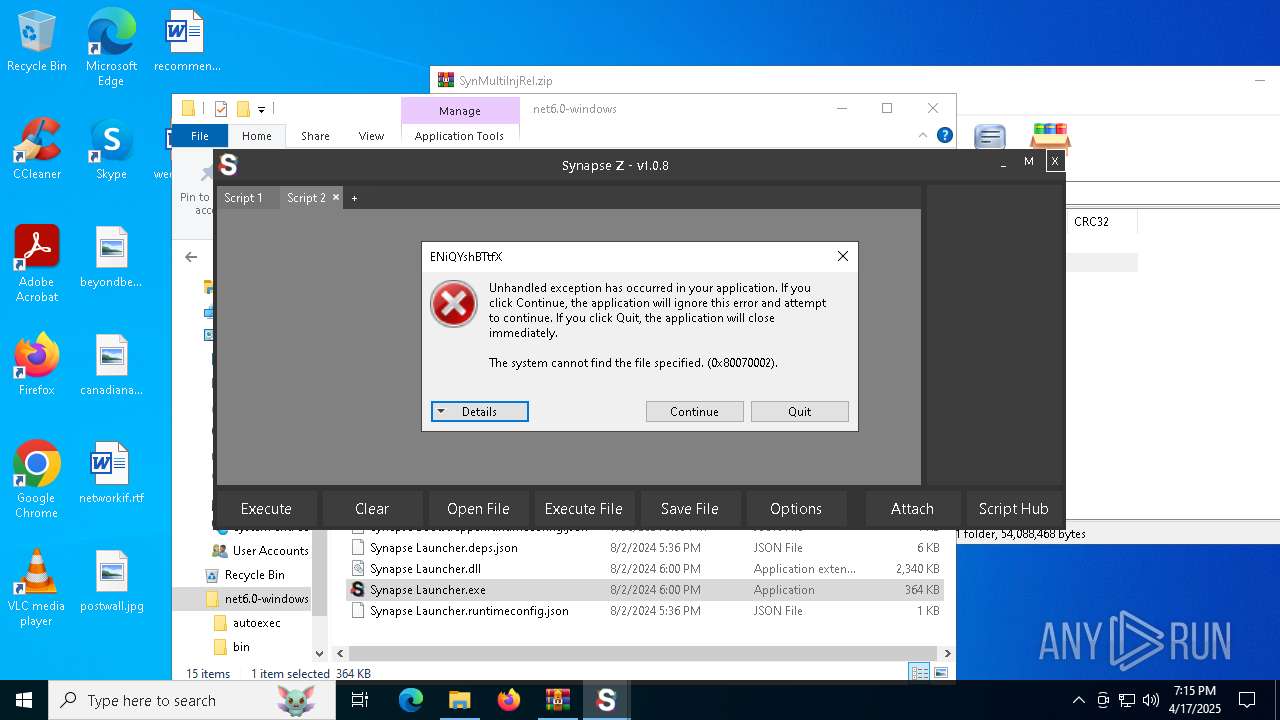The image size is (1280, 720).
Task: Click the M maximize button of Synapse Z
Action: click(1029, 162)
